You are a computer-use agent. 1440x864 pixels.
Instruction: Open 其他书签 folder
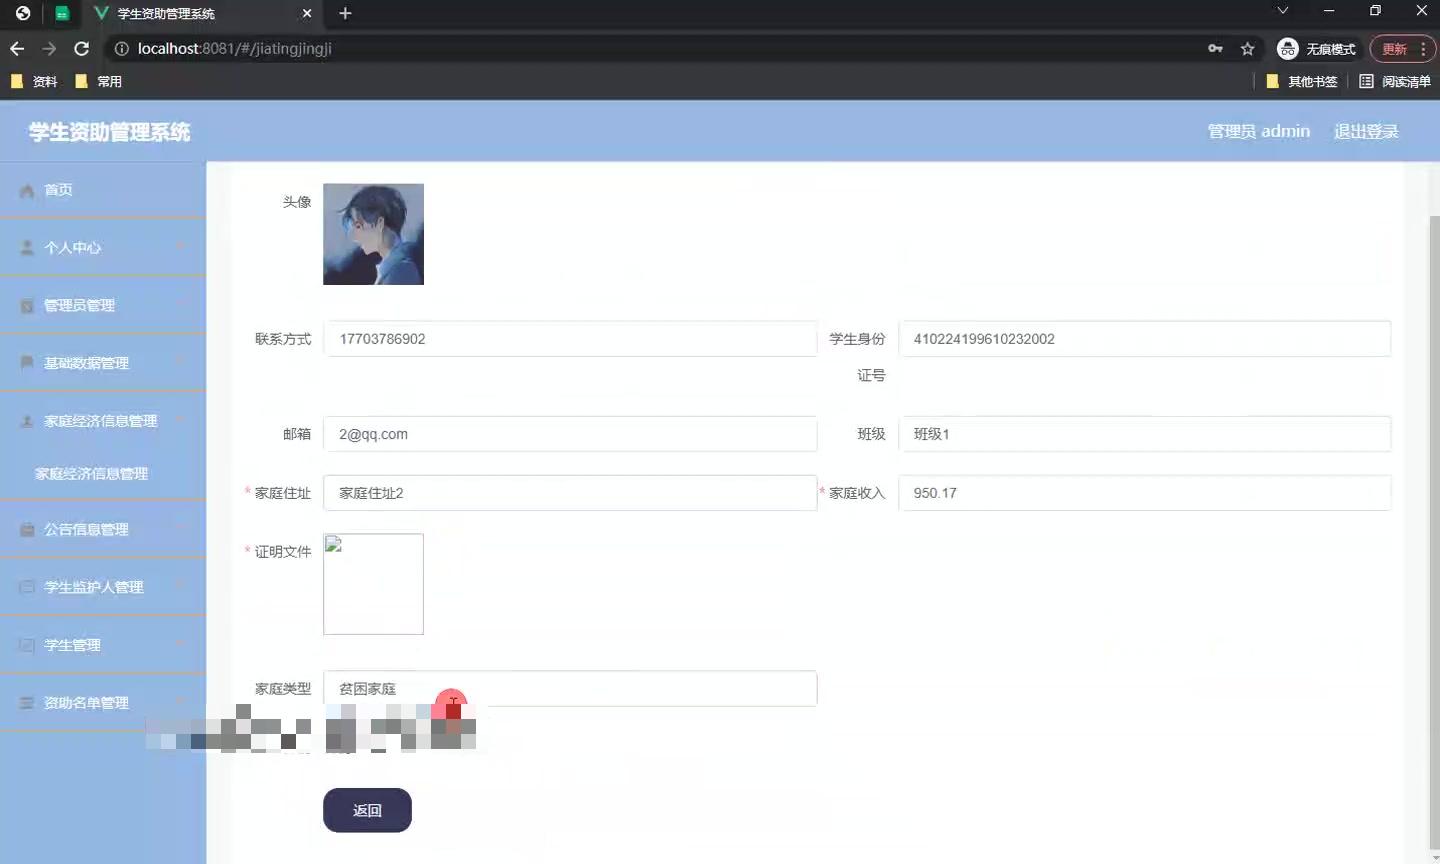point(1302,81)
